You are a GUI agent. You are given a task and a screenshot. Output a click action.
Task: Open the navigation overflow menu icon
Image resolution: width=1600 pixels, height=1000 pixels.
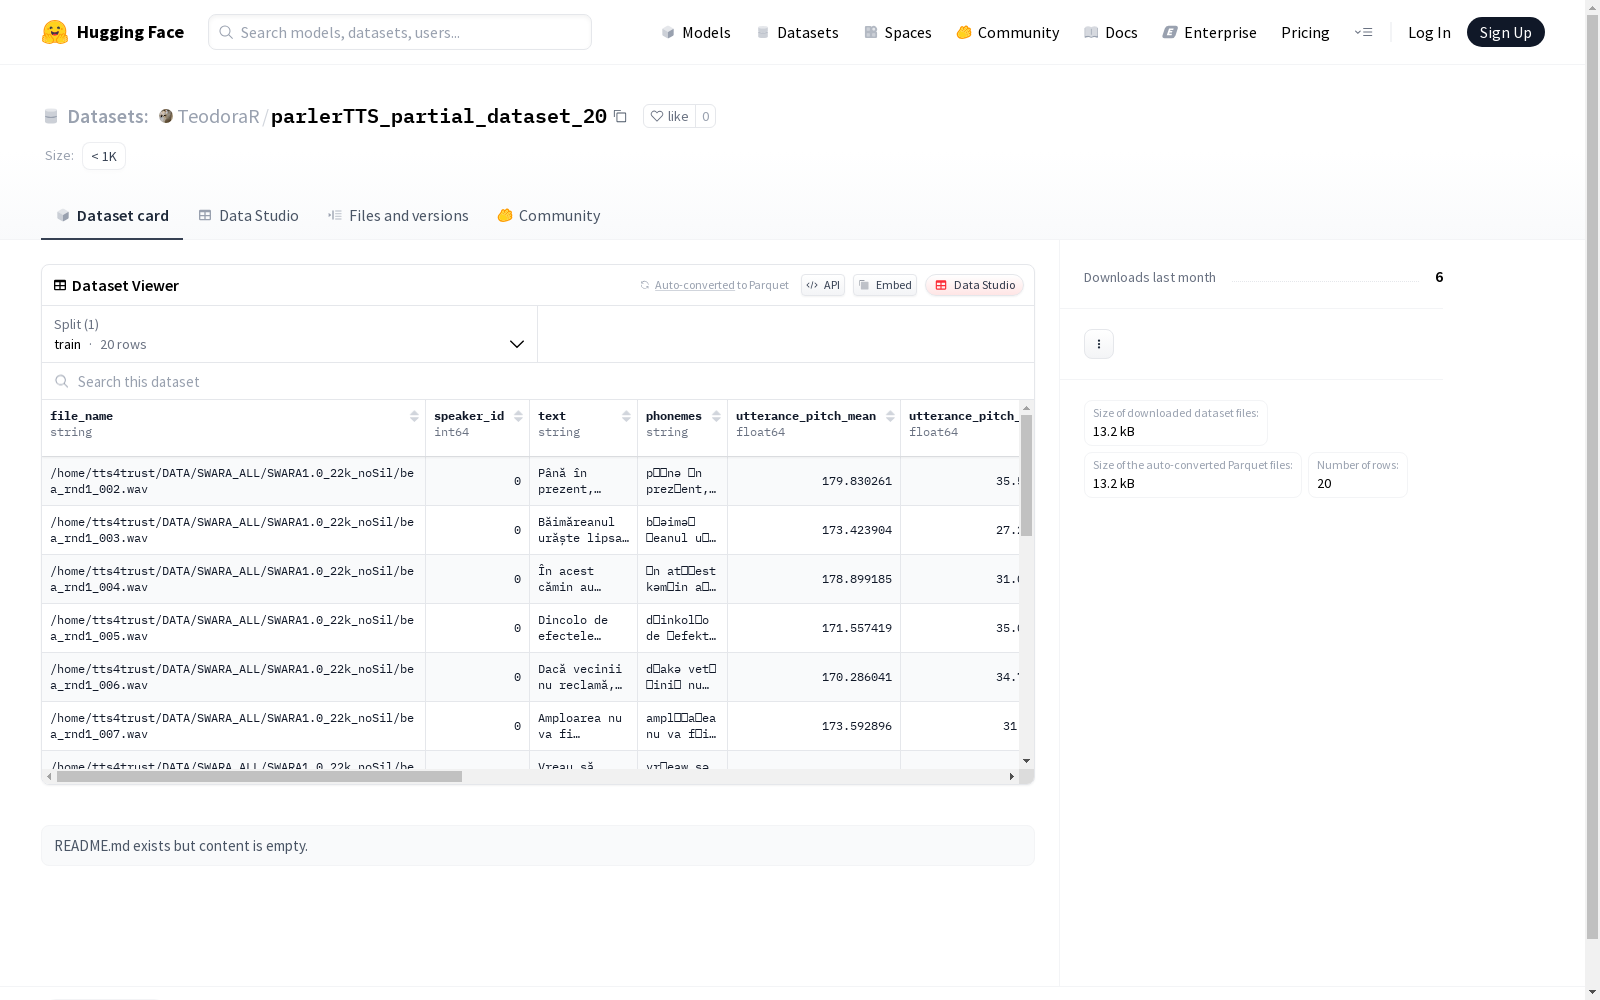tap(1363, 32)
